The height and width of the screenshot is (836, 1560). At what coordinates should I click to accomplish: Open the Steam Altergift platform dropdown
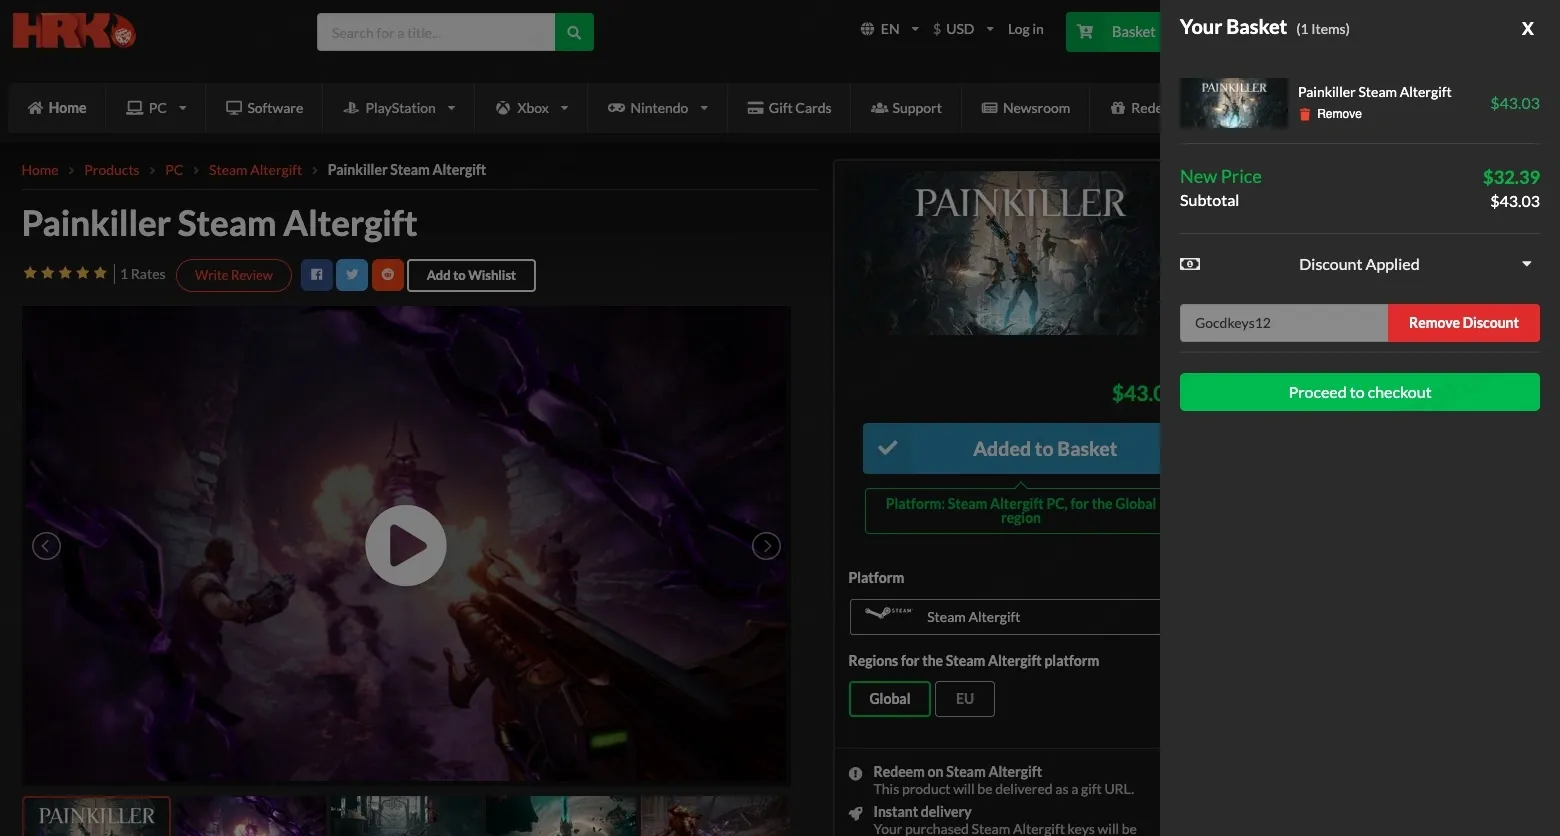tap(1005, 617)
